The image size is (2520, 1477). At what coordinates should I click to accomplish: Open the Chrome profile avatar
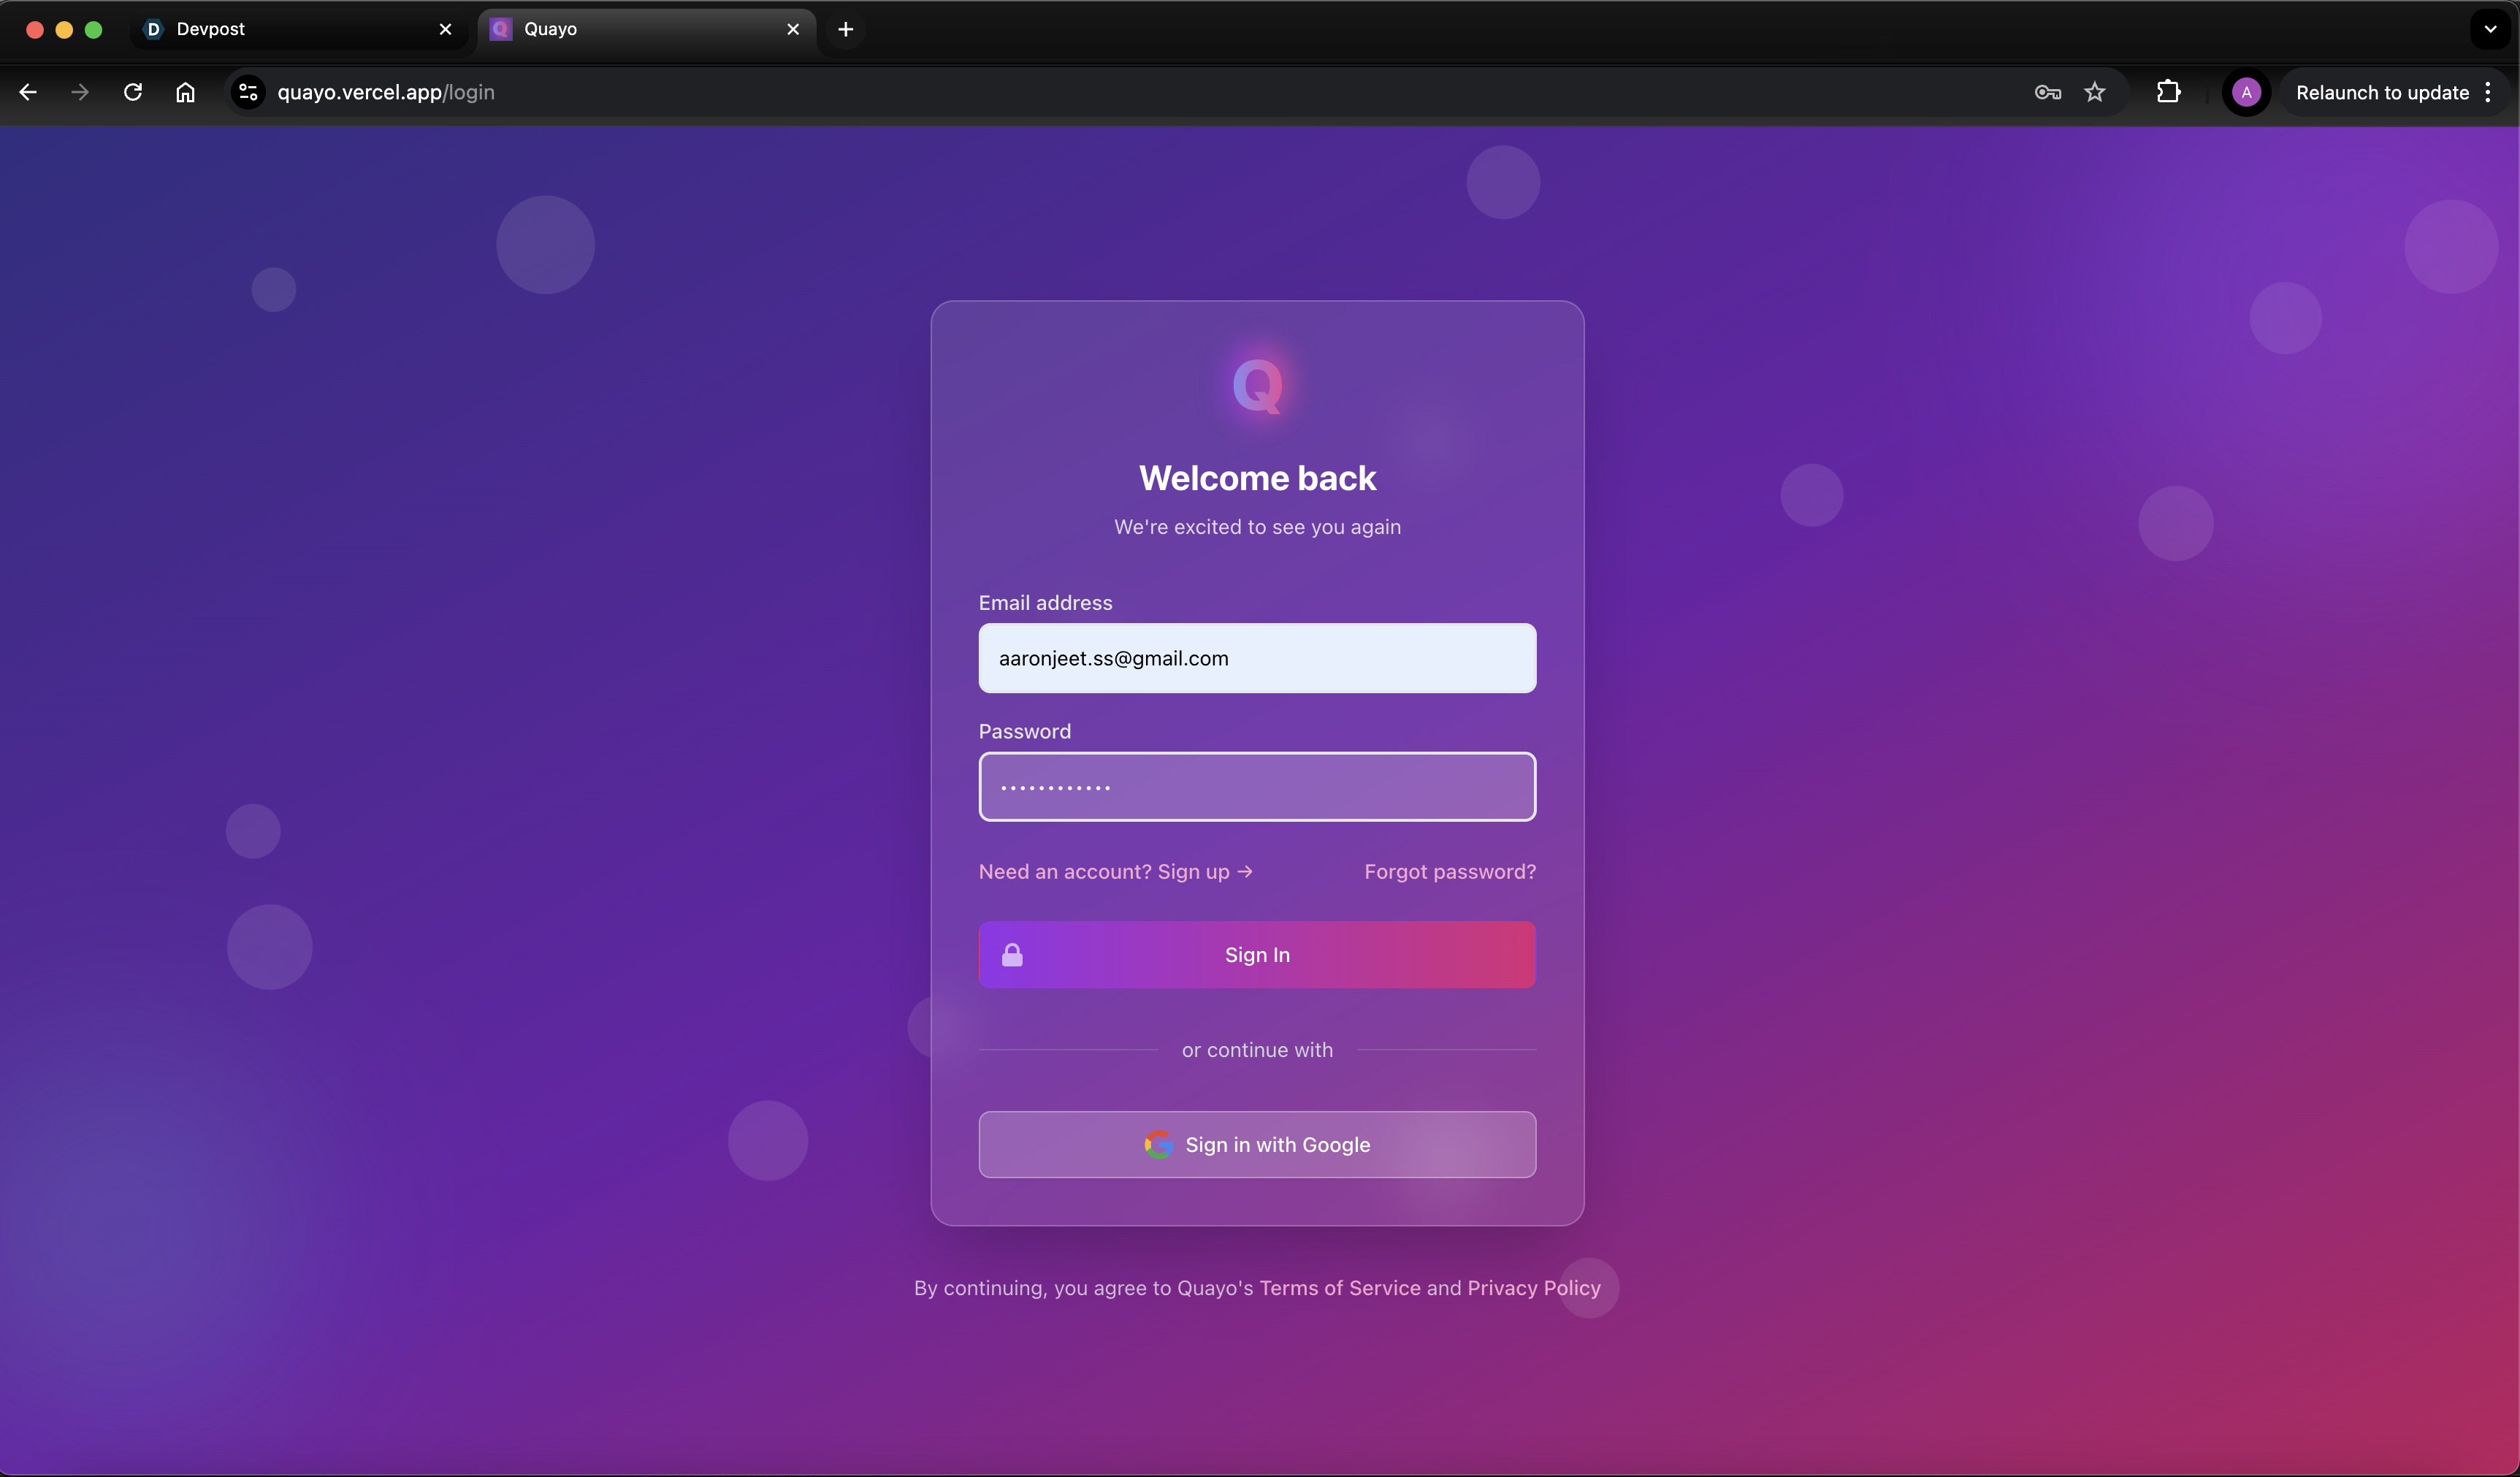pos(2246,92)
